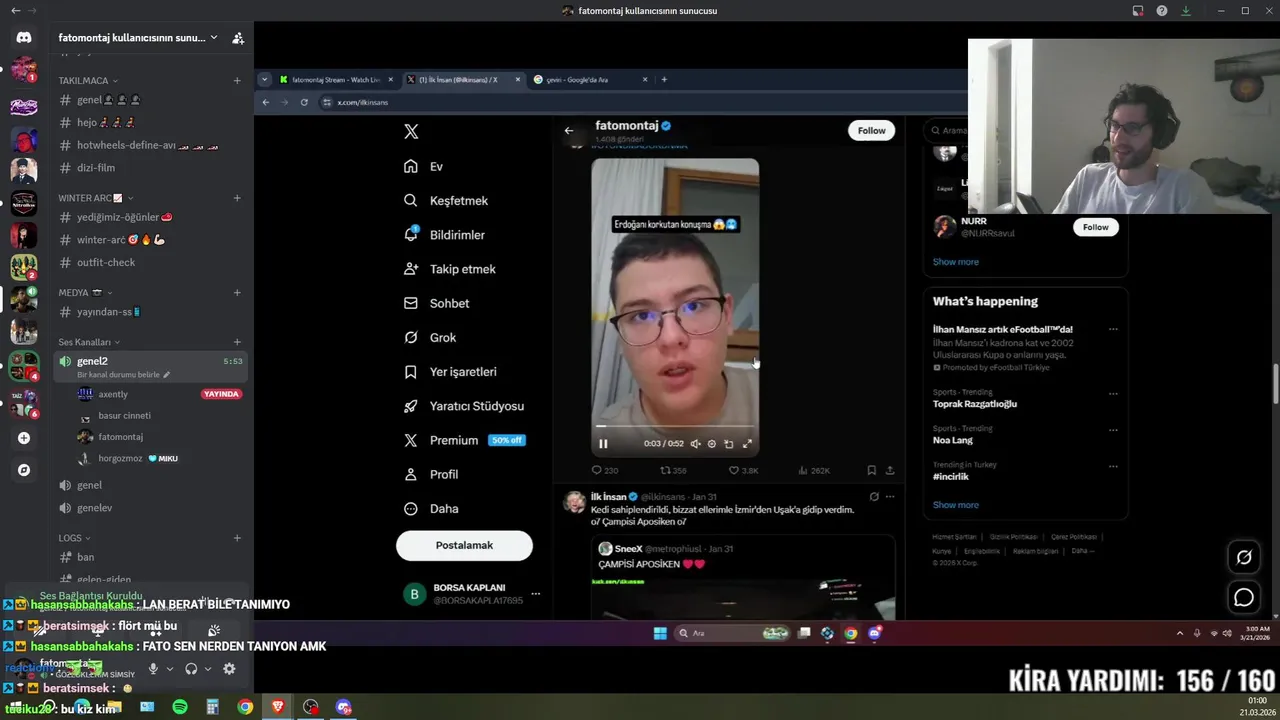1280x720 pixels.
Task: Share the video tweet
Action: coord(890,470)
